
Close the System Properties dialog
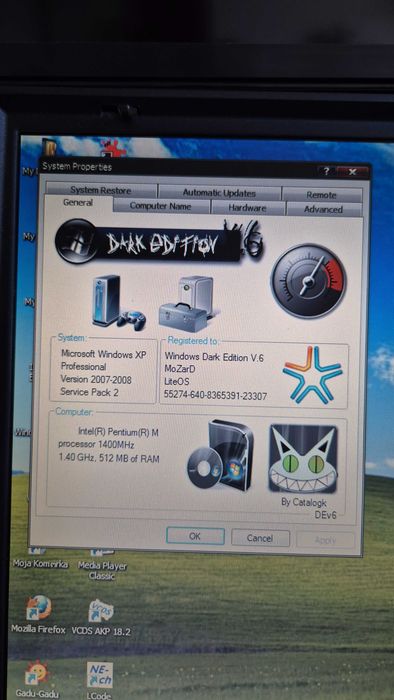tap(353, 172)
